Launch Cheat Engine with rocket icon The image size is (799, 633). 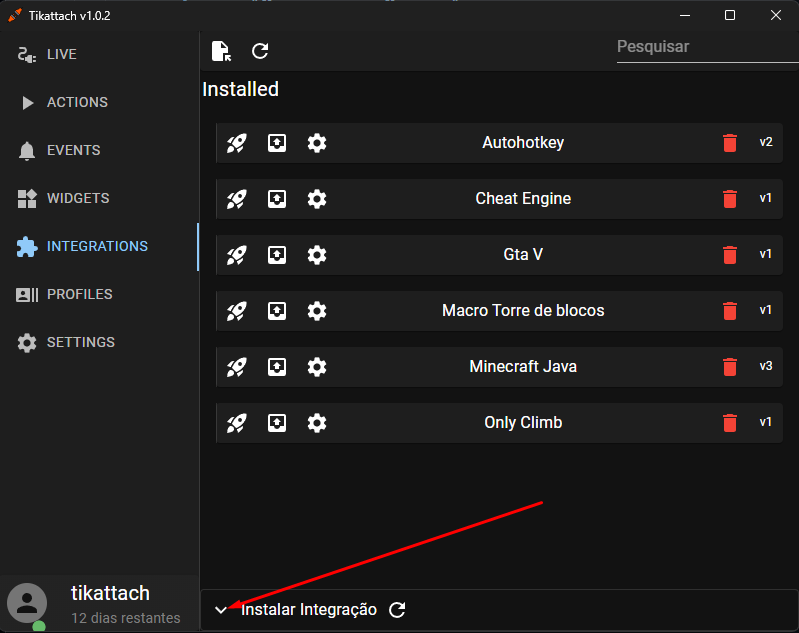pos(236,199)
